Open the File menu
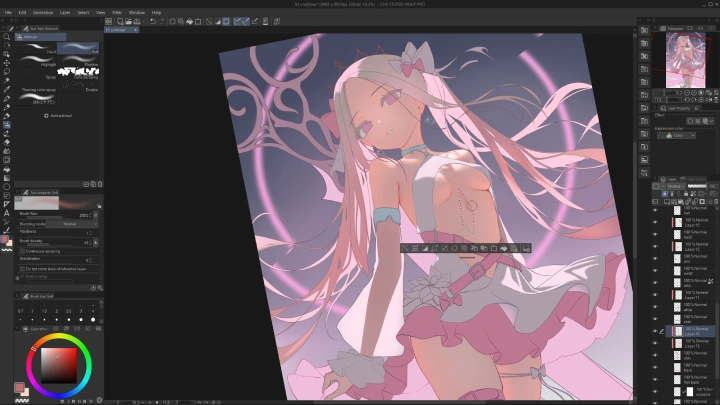The image size is (720, 405). pyautogui.click(x=8, y=12)
